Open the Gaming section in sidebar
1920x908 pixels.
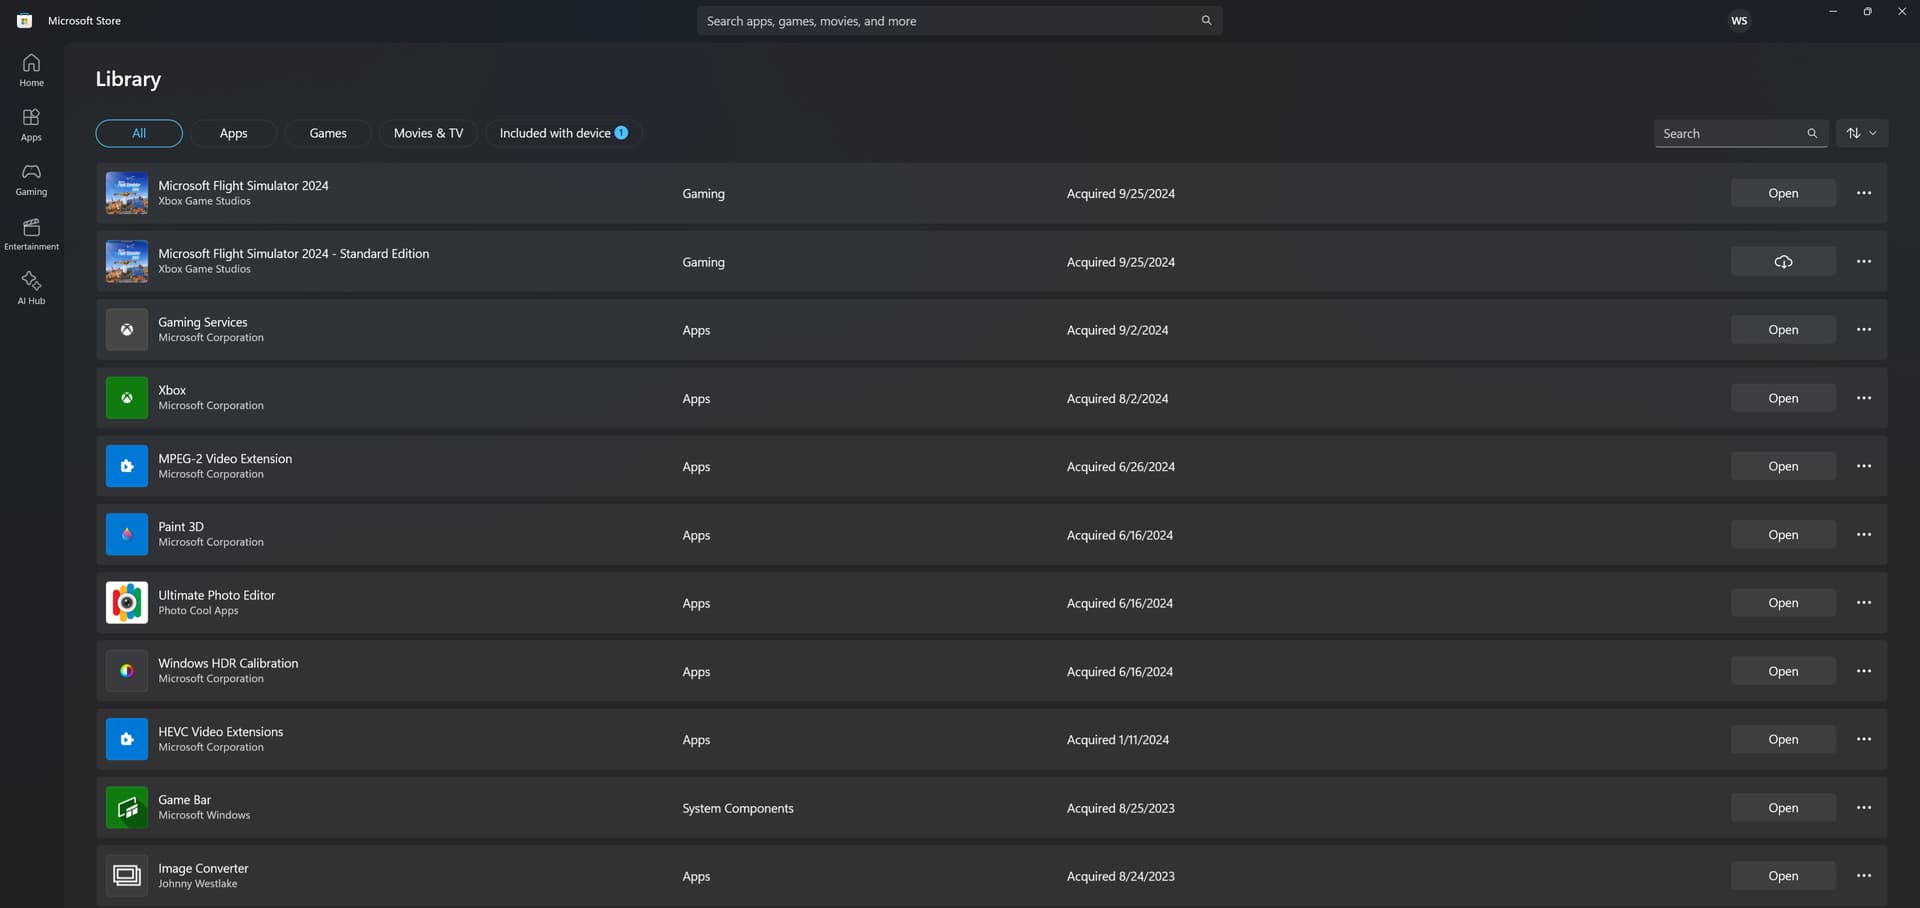[x=31, y=180]
